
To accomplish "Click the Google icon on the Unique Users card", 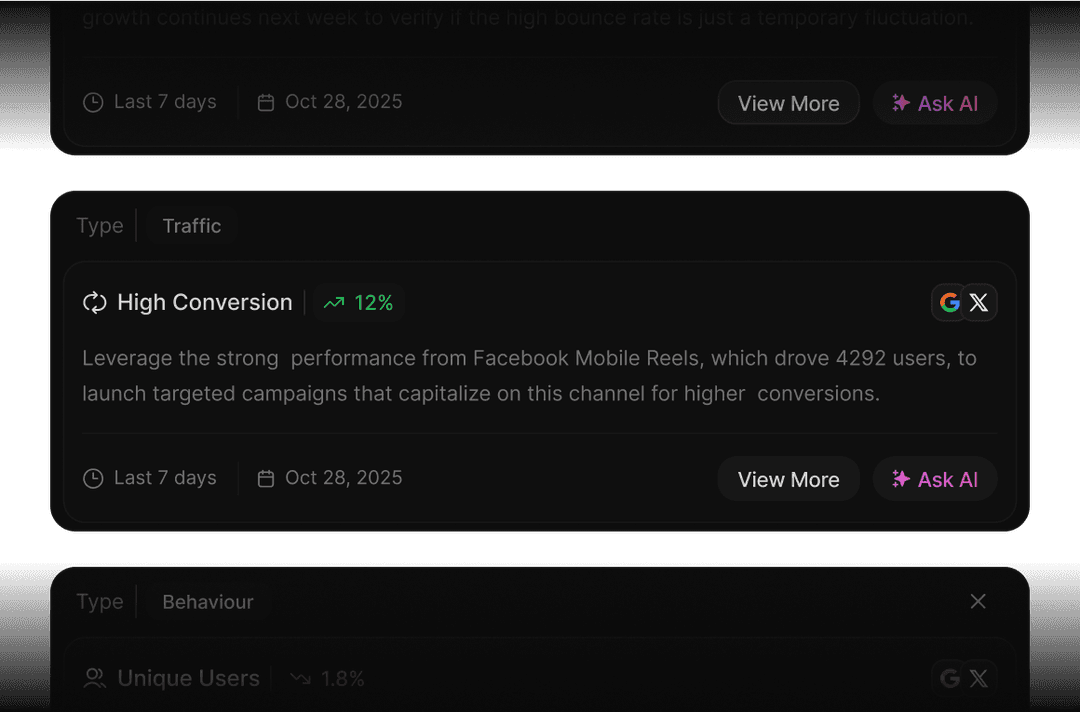I will tap(949, 678).
